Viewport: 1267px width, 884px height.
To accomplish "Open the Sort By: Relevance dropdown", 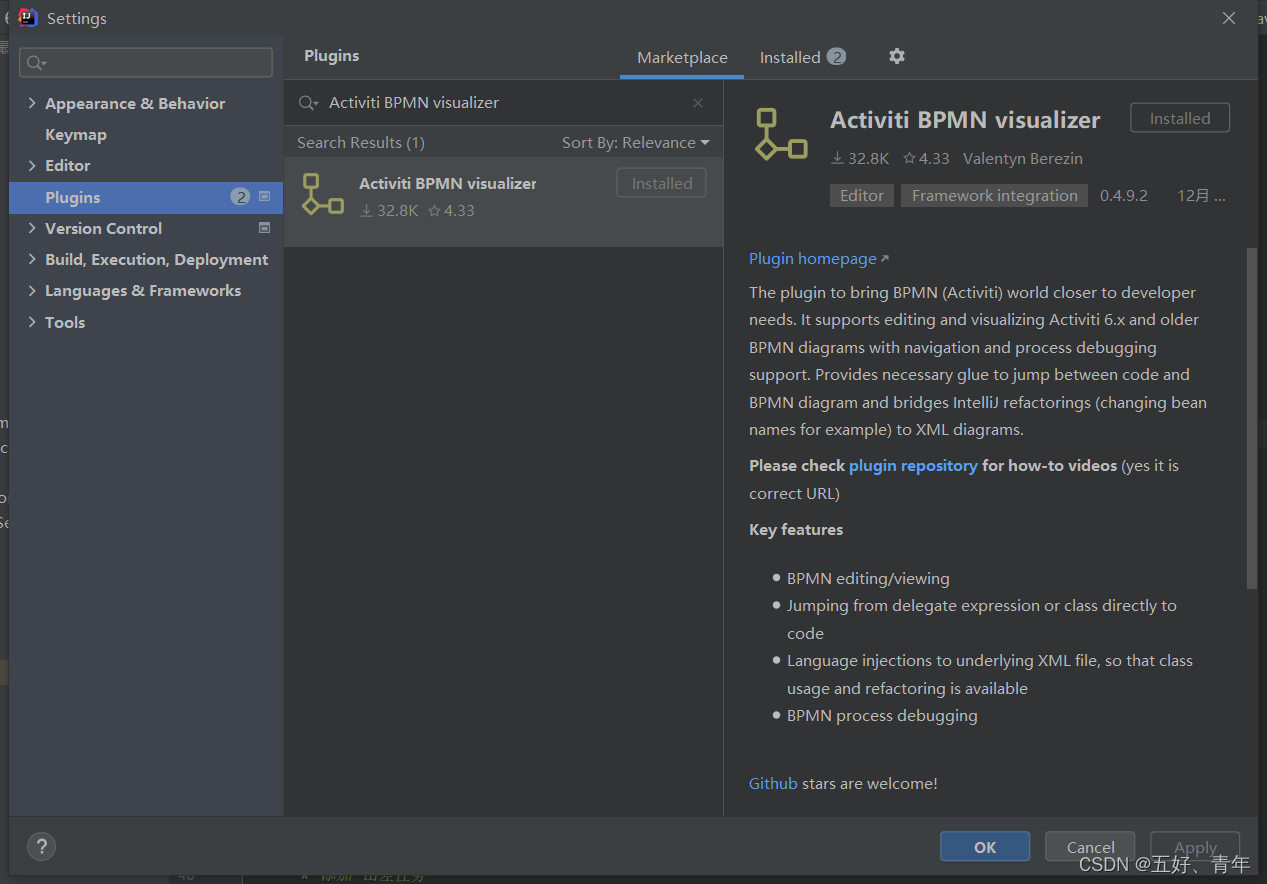I will [635, 143].
